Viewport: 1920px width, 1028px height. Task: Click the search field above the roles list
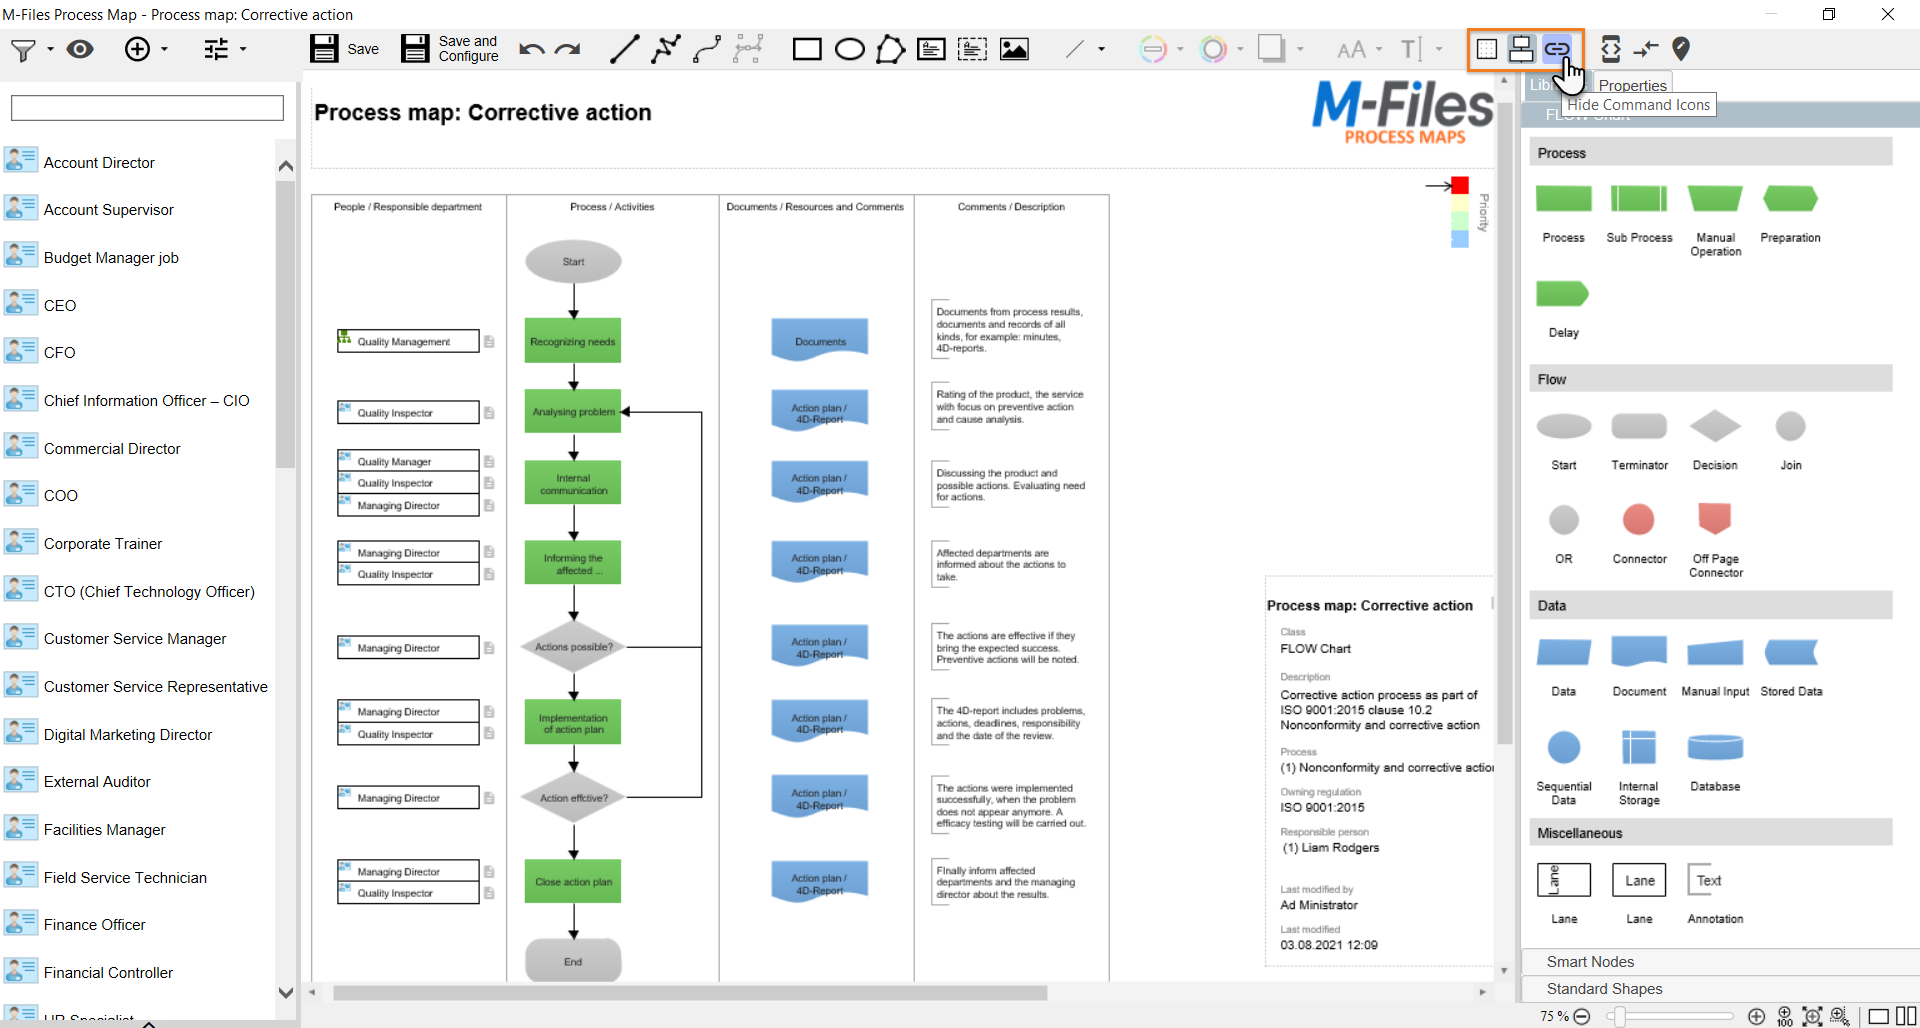[147, 108]
